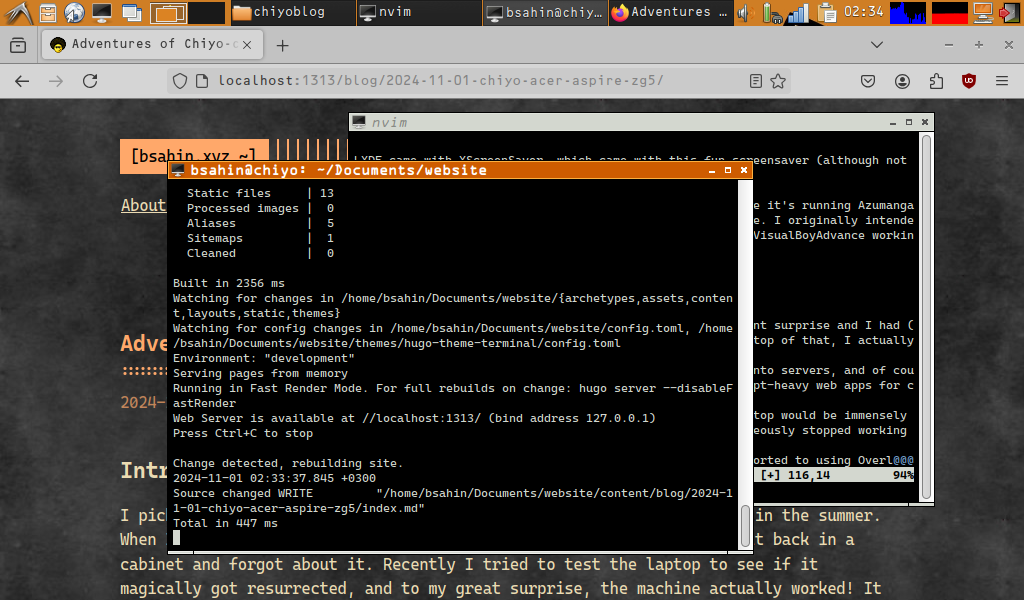Click the panel clock showing 02:34
The width and height of the screenshot is (1024, 600).
click(863, 12)
